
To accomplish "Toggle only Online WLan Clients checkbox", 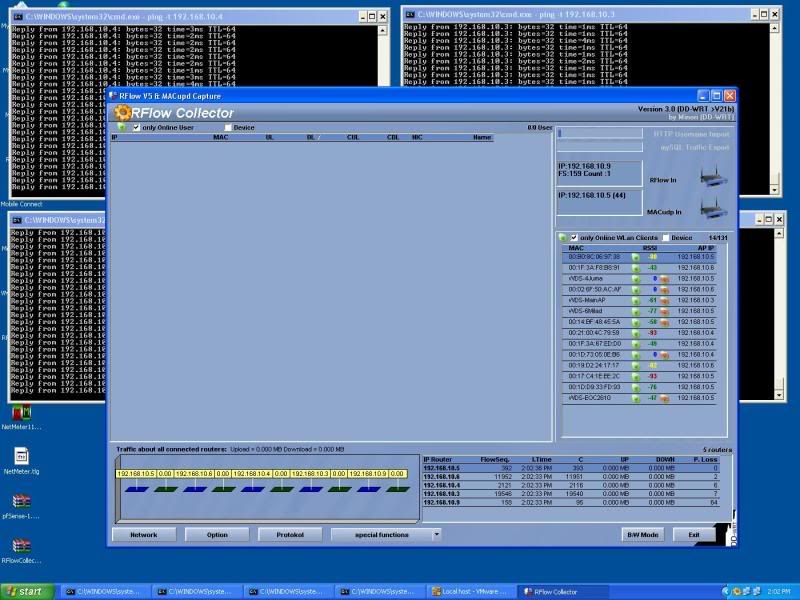I will click(574, 238).
